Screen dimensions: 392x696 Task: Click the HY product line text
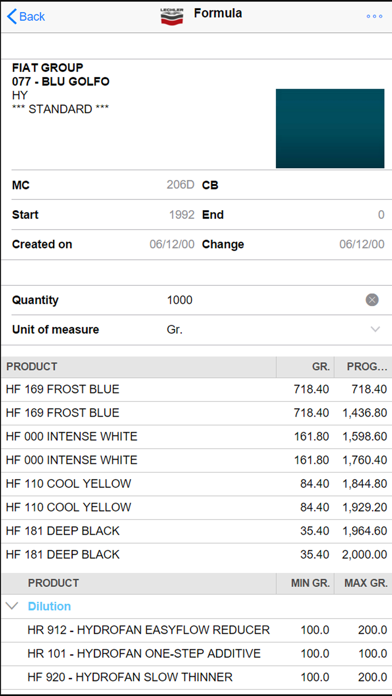click(20, 95)
